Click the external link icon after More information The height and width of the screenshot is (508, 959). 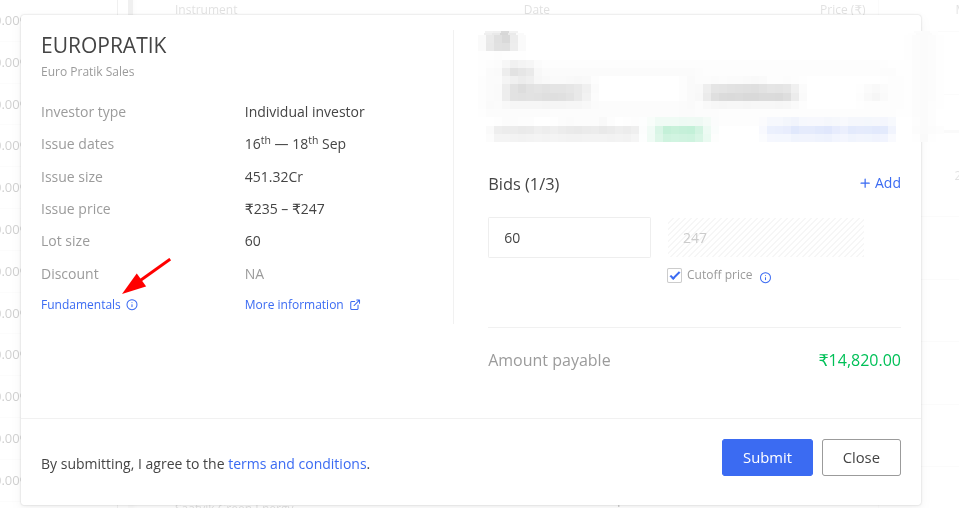pos(355,305)
